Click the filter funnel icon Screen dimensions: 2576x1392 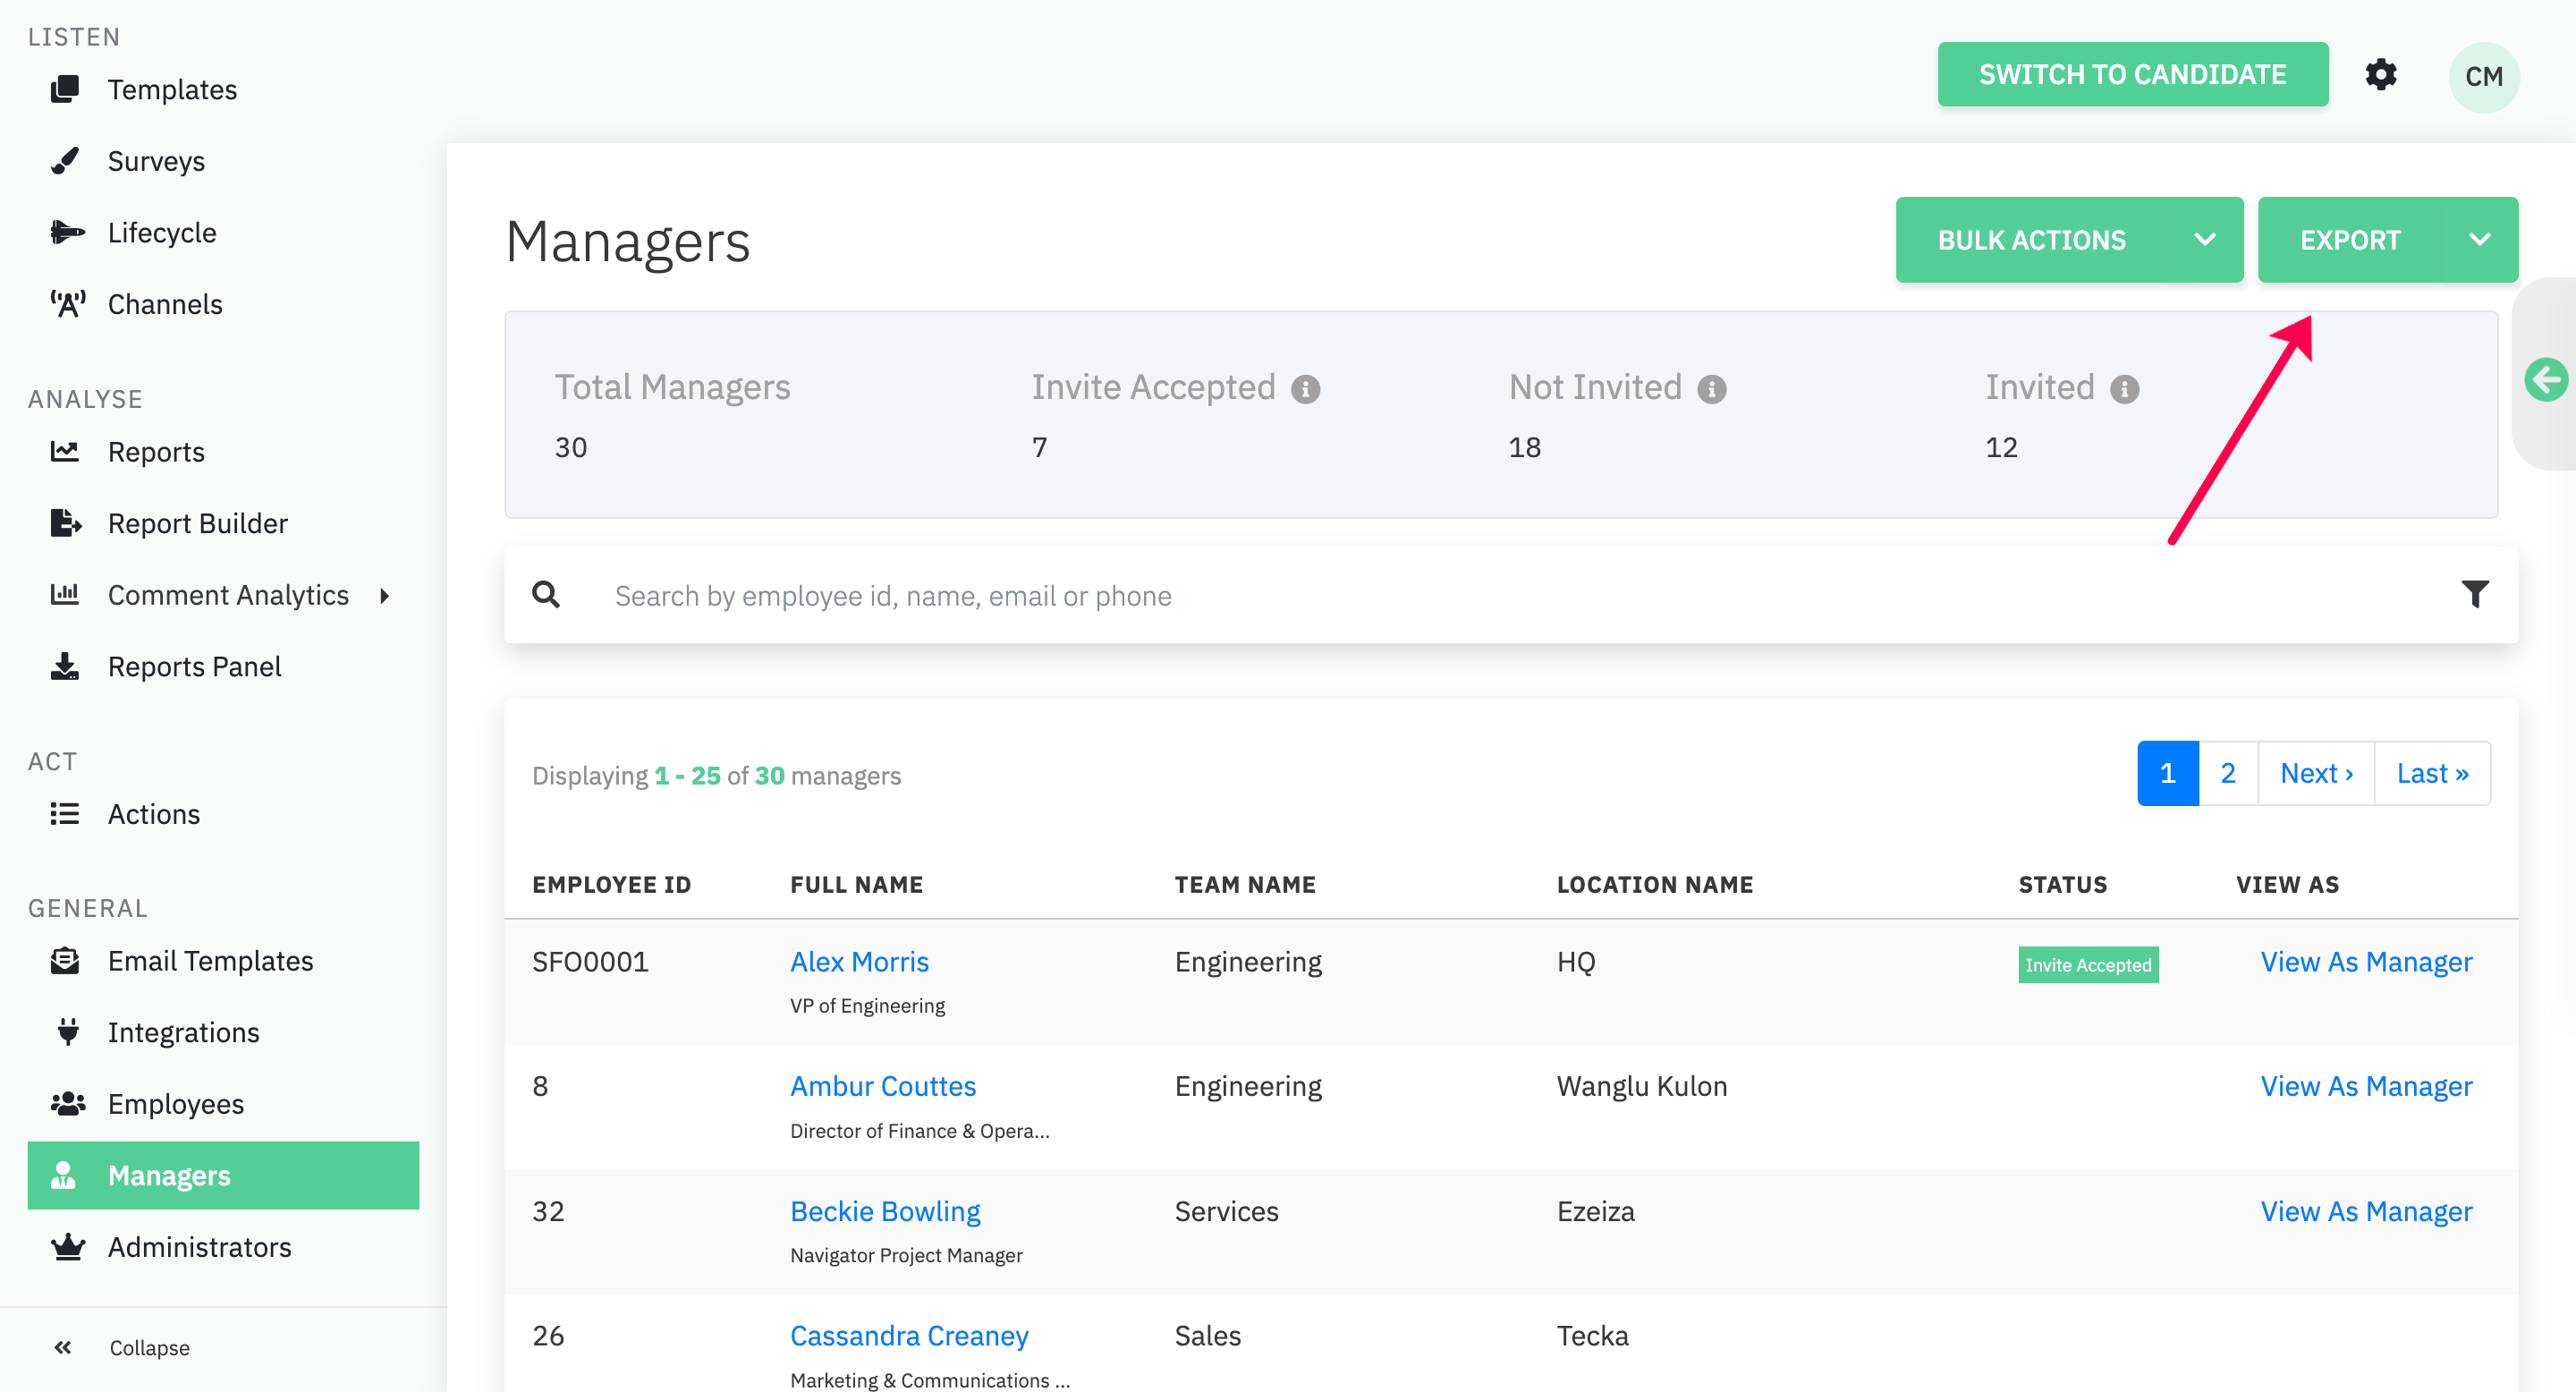[2474, 594]
